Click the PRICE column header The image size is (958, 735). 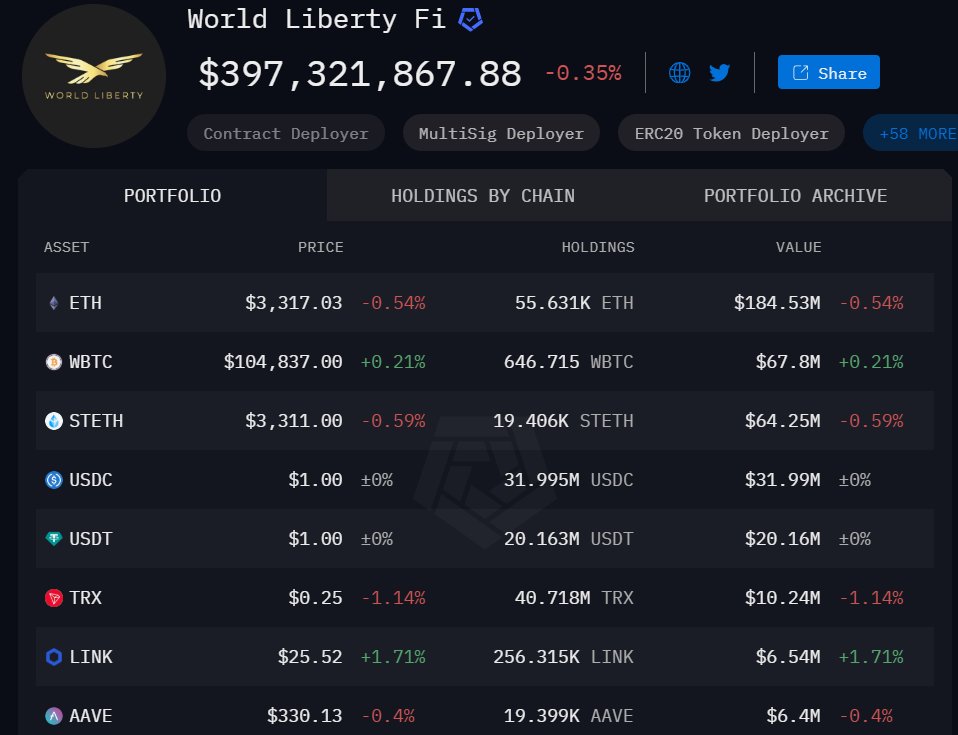[x=320, y=247]
